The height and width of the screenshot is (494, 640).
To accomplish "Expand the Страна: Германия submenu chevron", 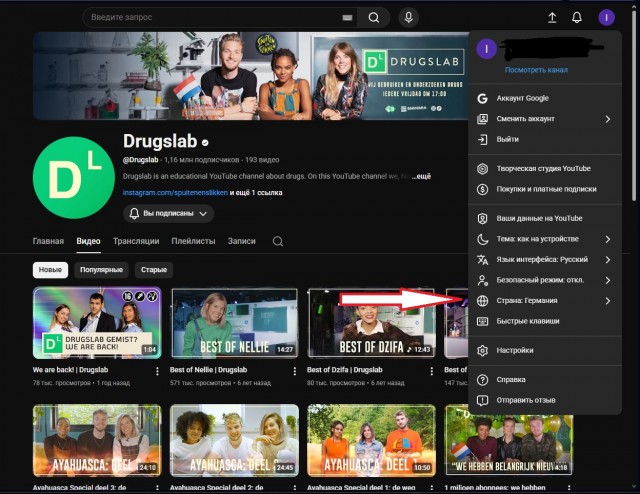I will click(x=607, y=301).
